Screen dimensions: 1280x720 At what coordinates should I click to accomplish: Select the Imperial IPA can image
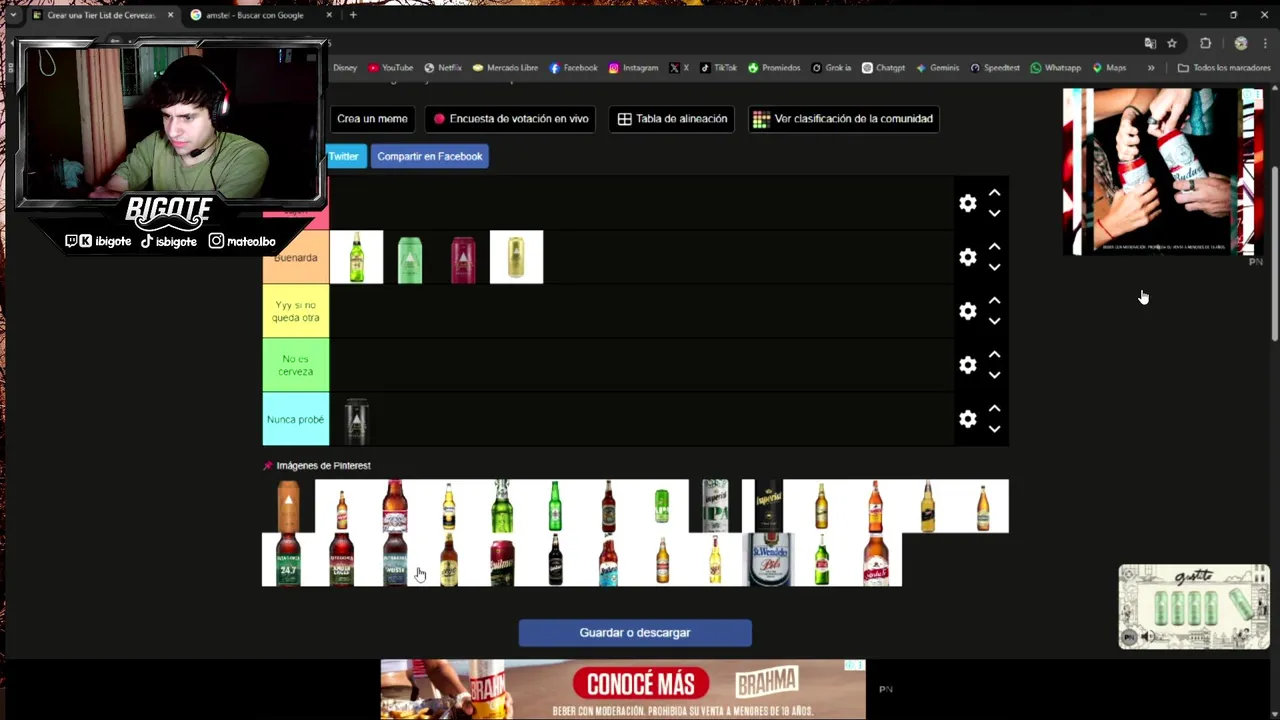click(x=715, y=506)
